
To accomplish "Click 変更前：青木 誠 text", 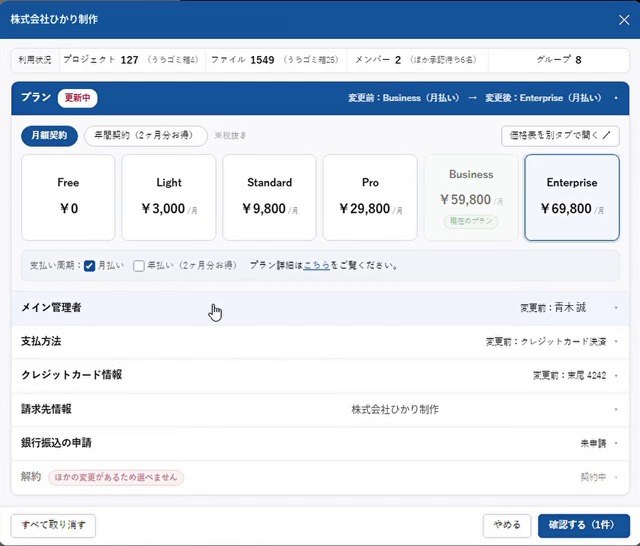I will pyautogui.click(x=553, y=308).
